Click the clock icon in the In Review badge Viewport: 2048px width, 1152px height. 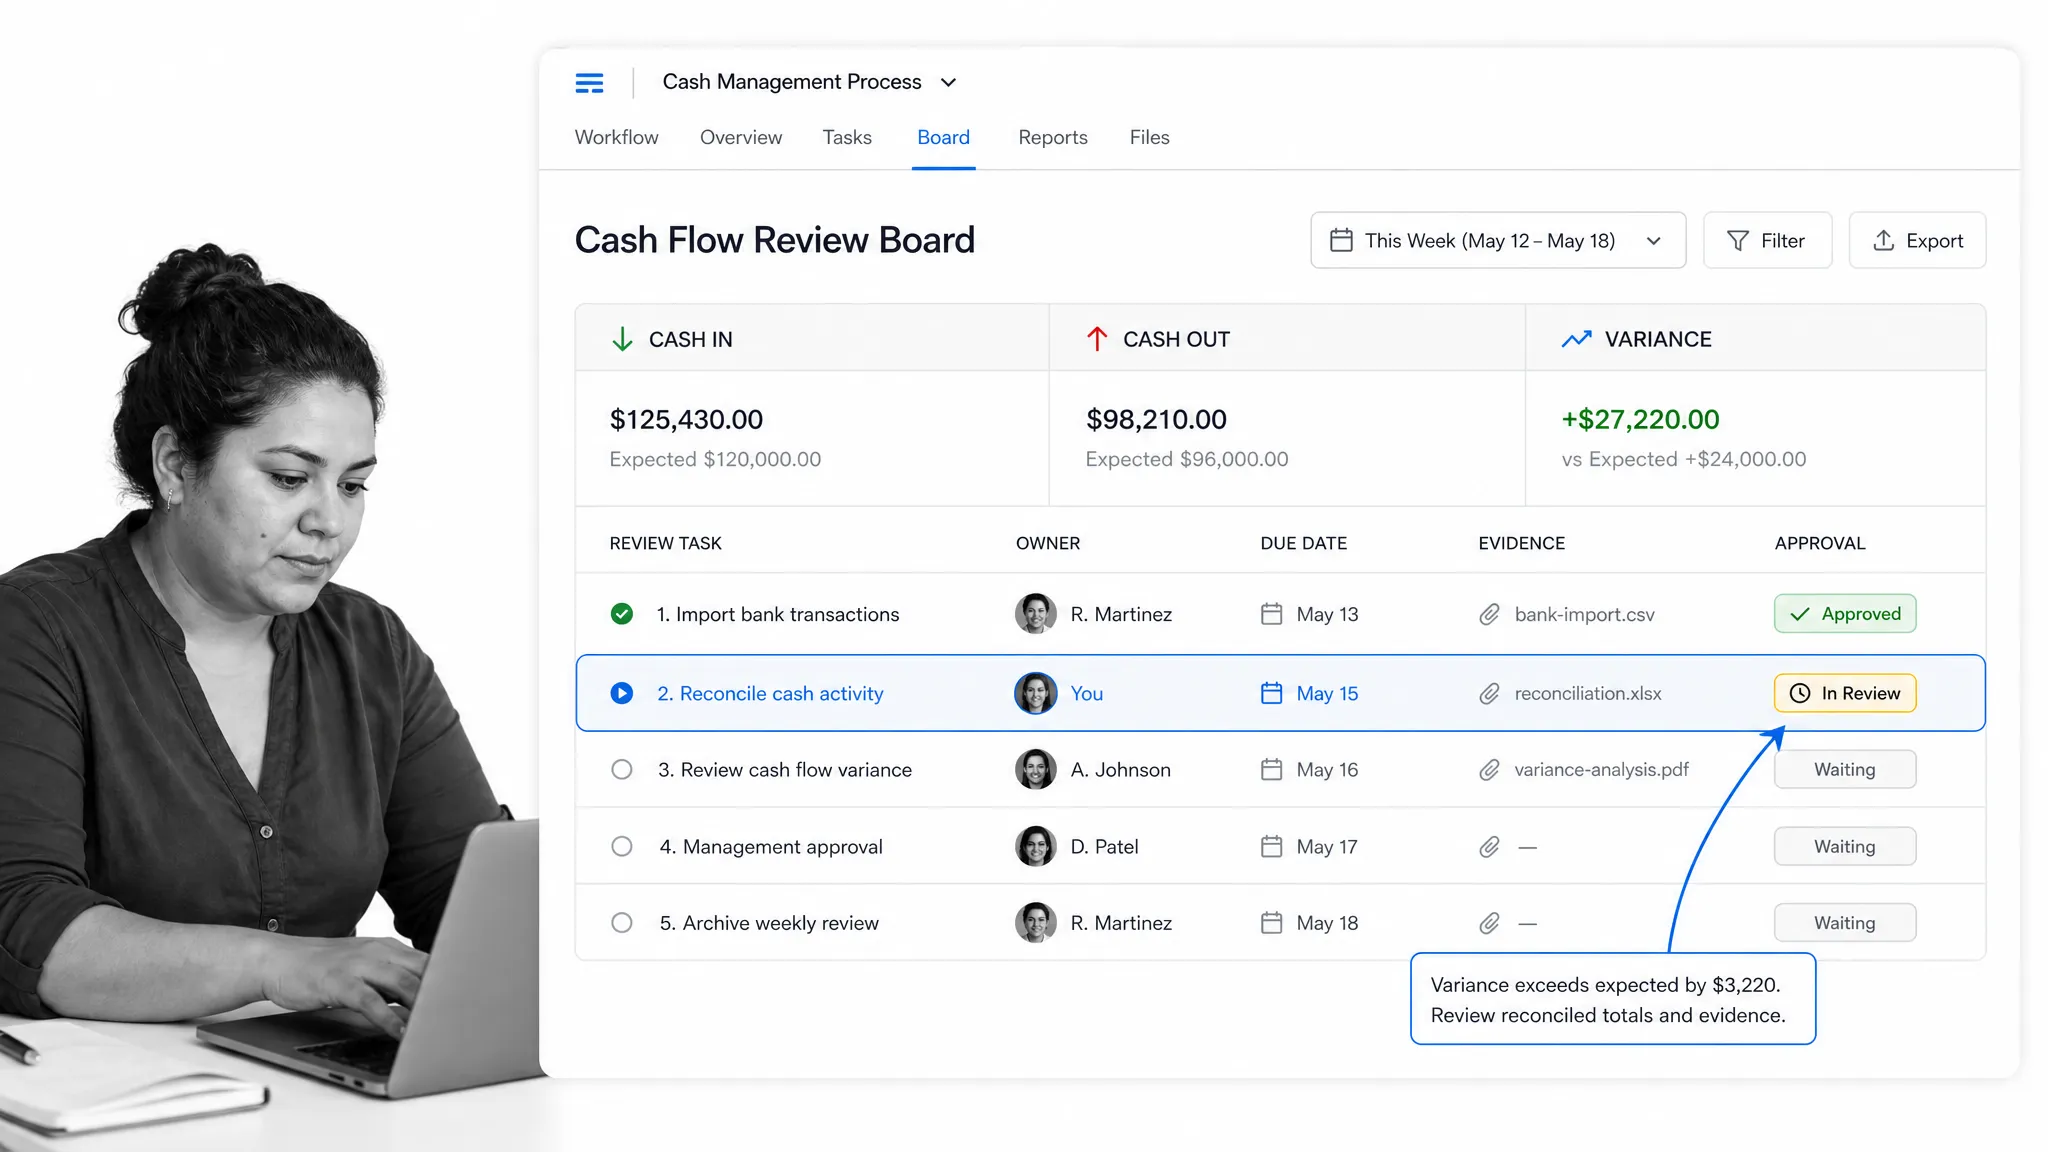point(1800,693)
